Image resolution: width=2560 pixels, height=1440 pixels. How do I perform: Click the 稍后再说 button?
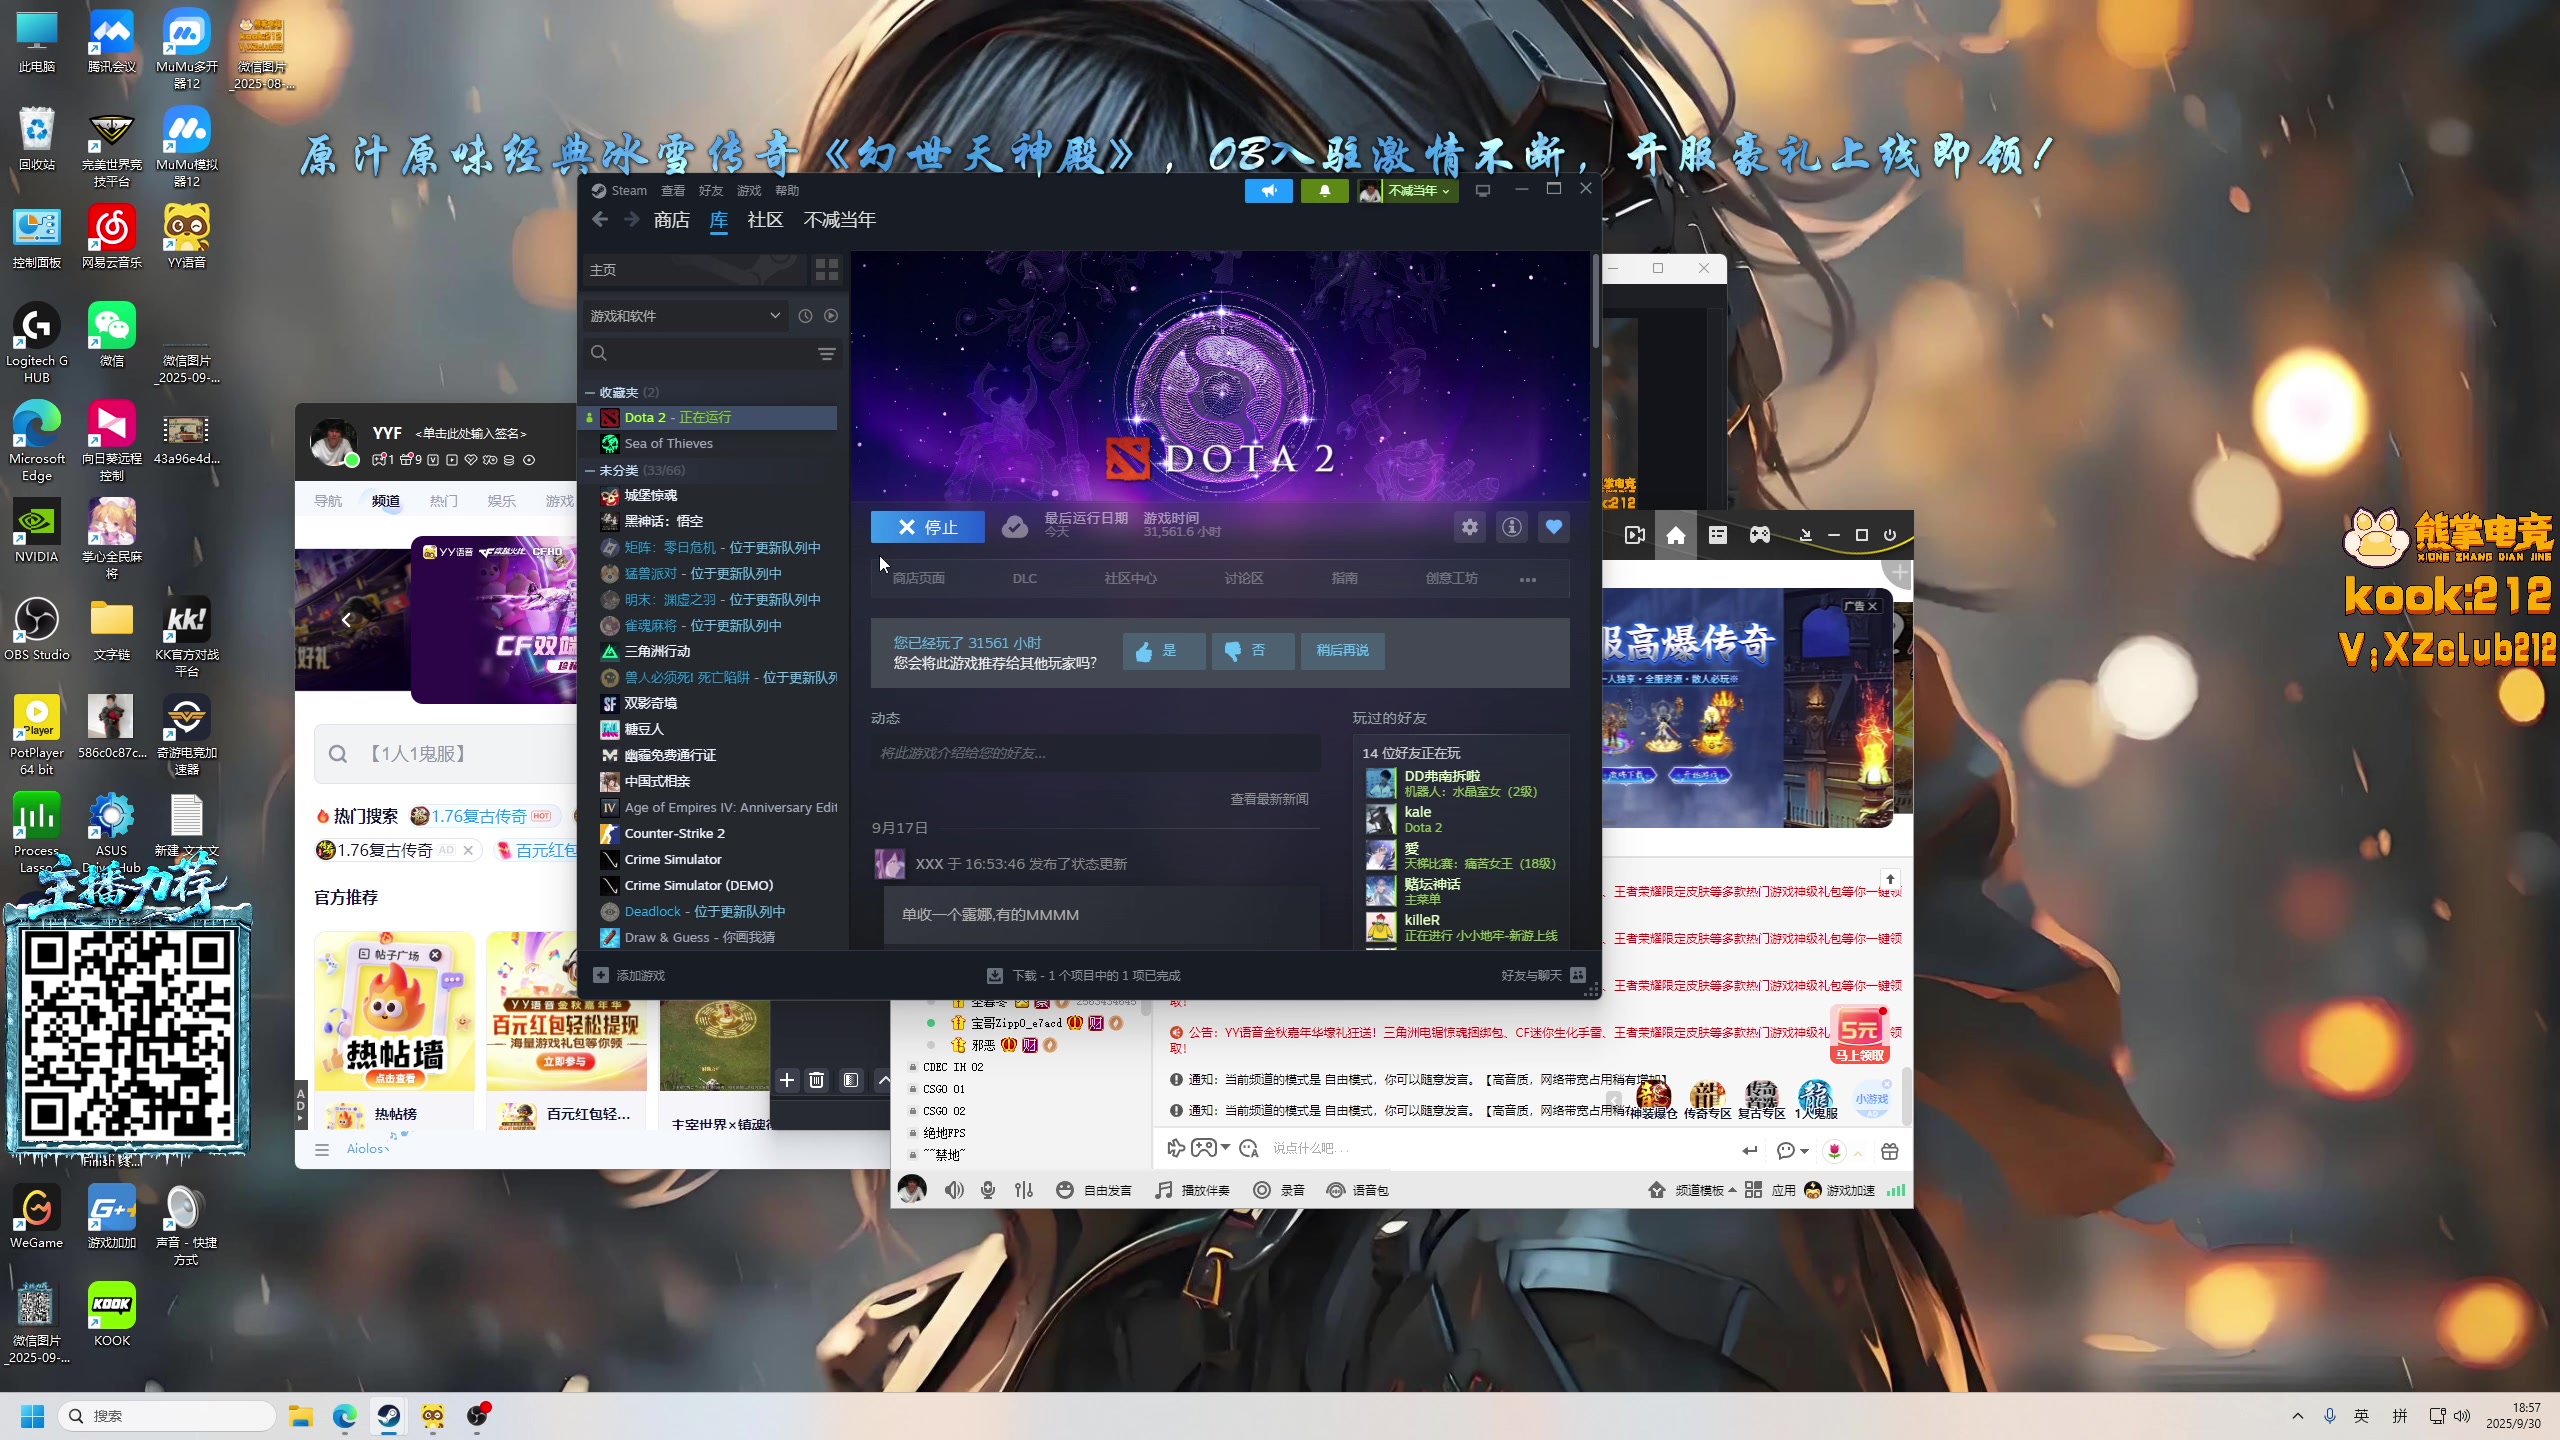[1342, 650]
